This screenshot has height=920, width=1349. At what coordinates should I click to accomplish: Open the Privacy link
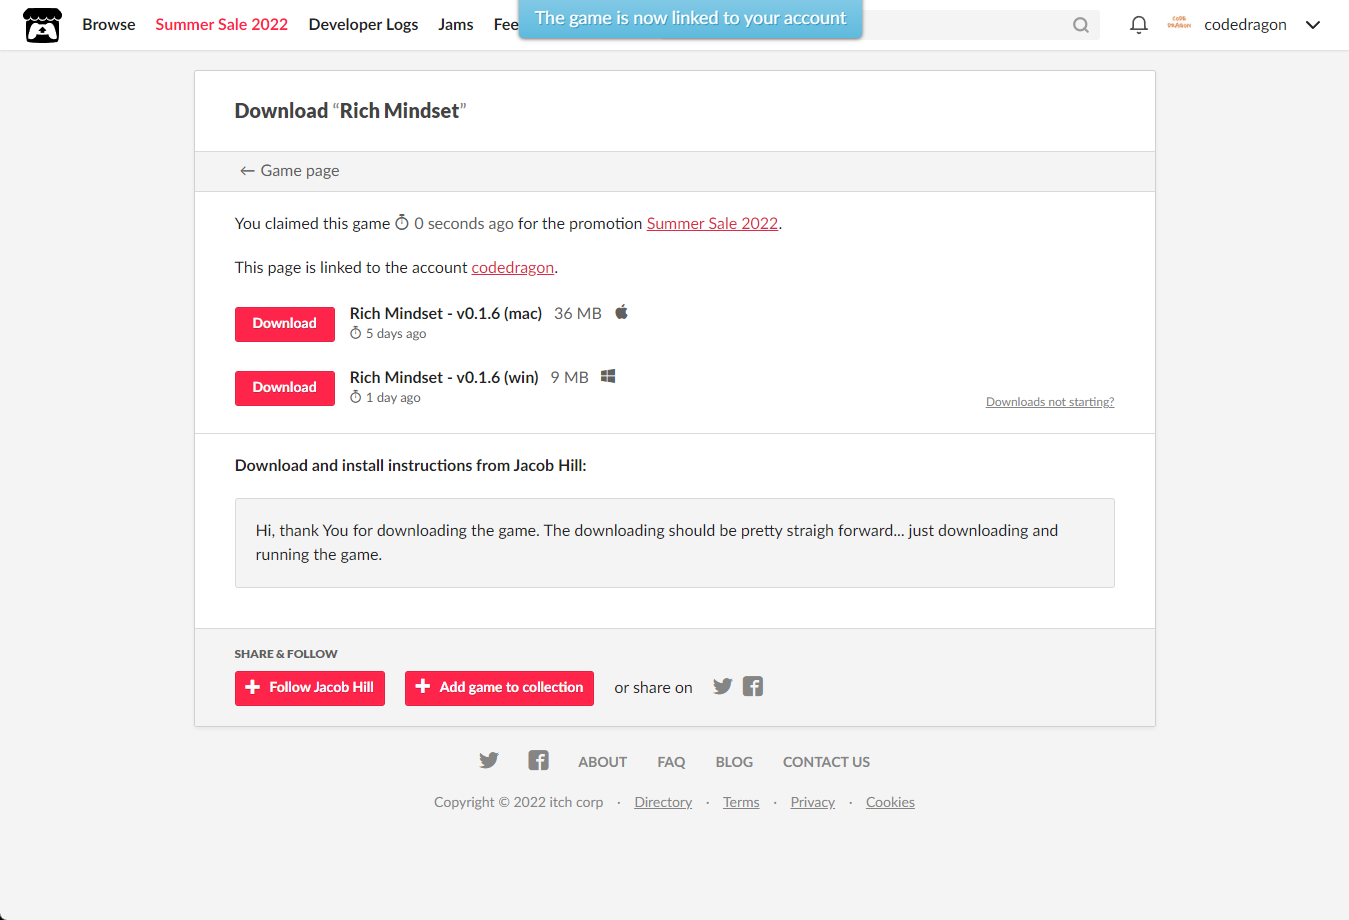[812, 803]
